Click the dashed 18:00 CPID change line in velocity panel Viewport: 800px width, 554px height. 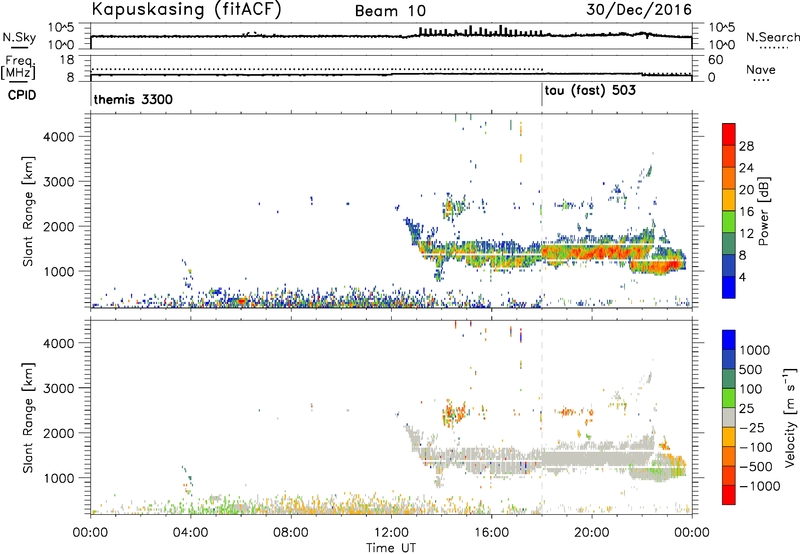[x=542, y=418]
